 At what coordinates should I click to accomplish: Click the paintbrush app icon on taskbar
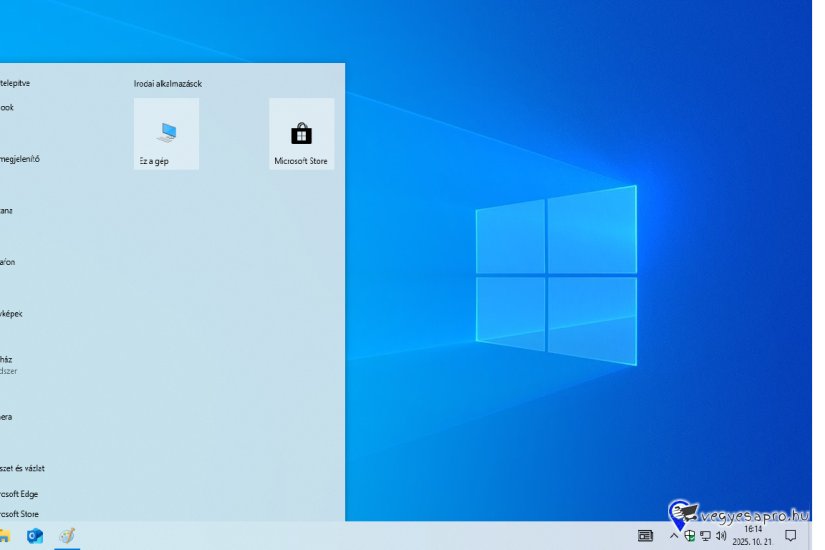(x=67, y=536)
